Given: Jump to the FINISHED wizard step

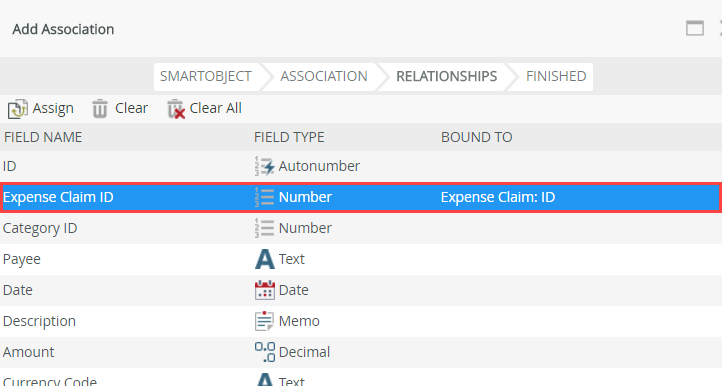Looking at the screenshot, I should coord(556,76).
